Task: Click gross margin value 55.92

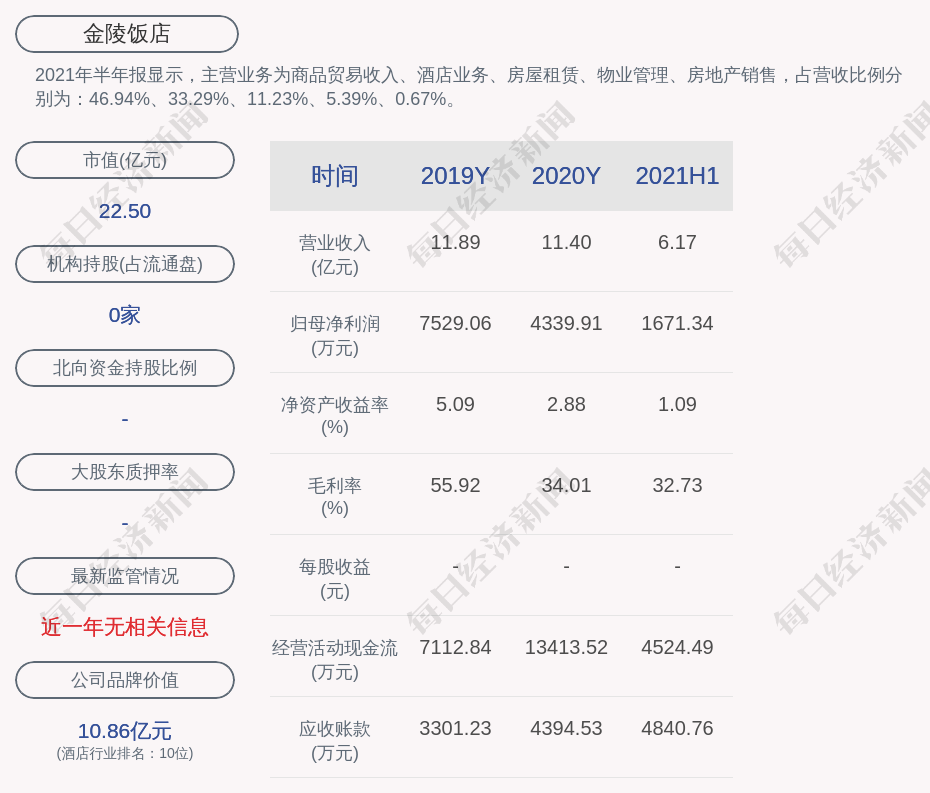Action: coord(456,485)
